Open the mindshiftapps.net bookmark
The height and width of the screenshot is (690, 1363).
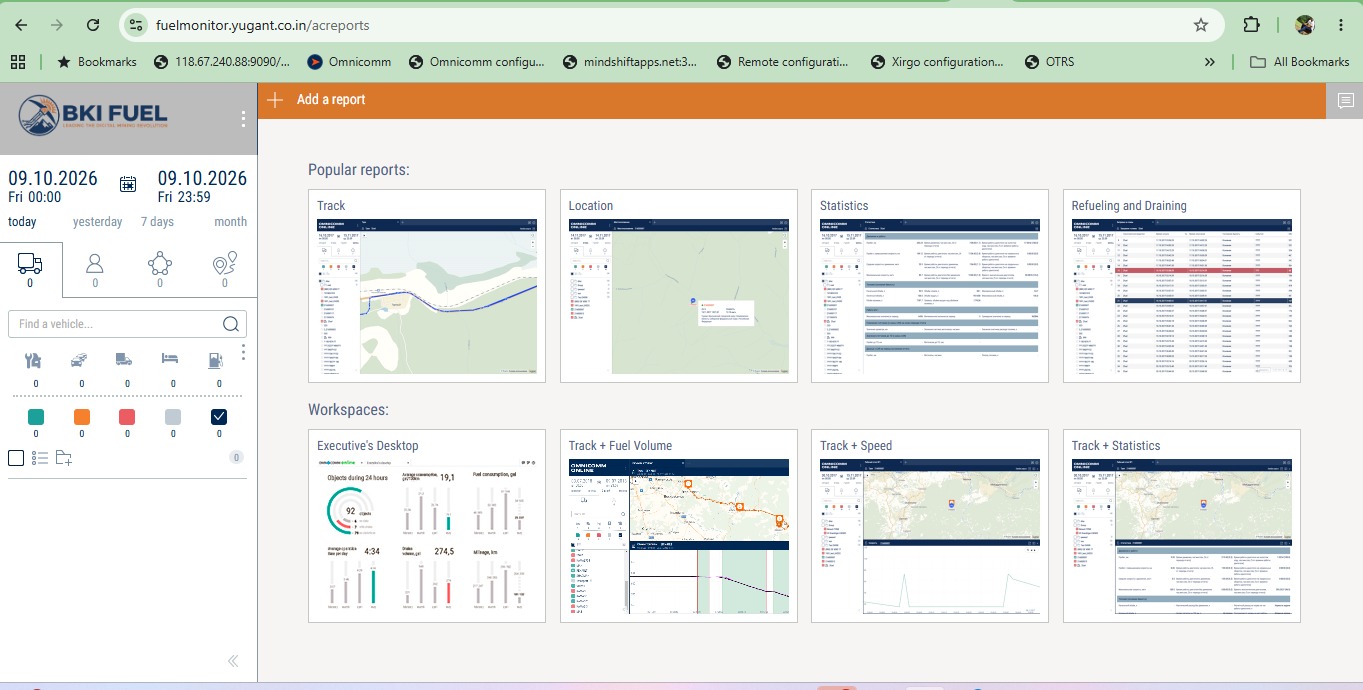pyautogui.click(x=630, y=62)
